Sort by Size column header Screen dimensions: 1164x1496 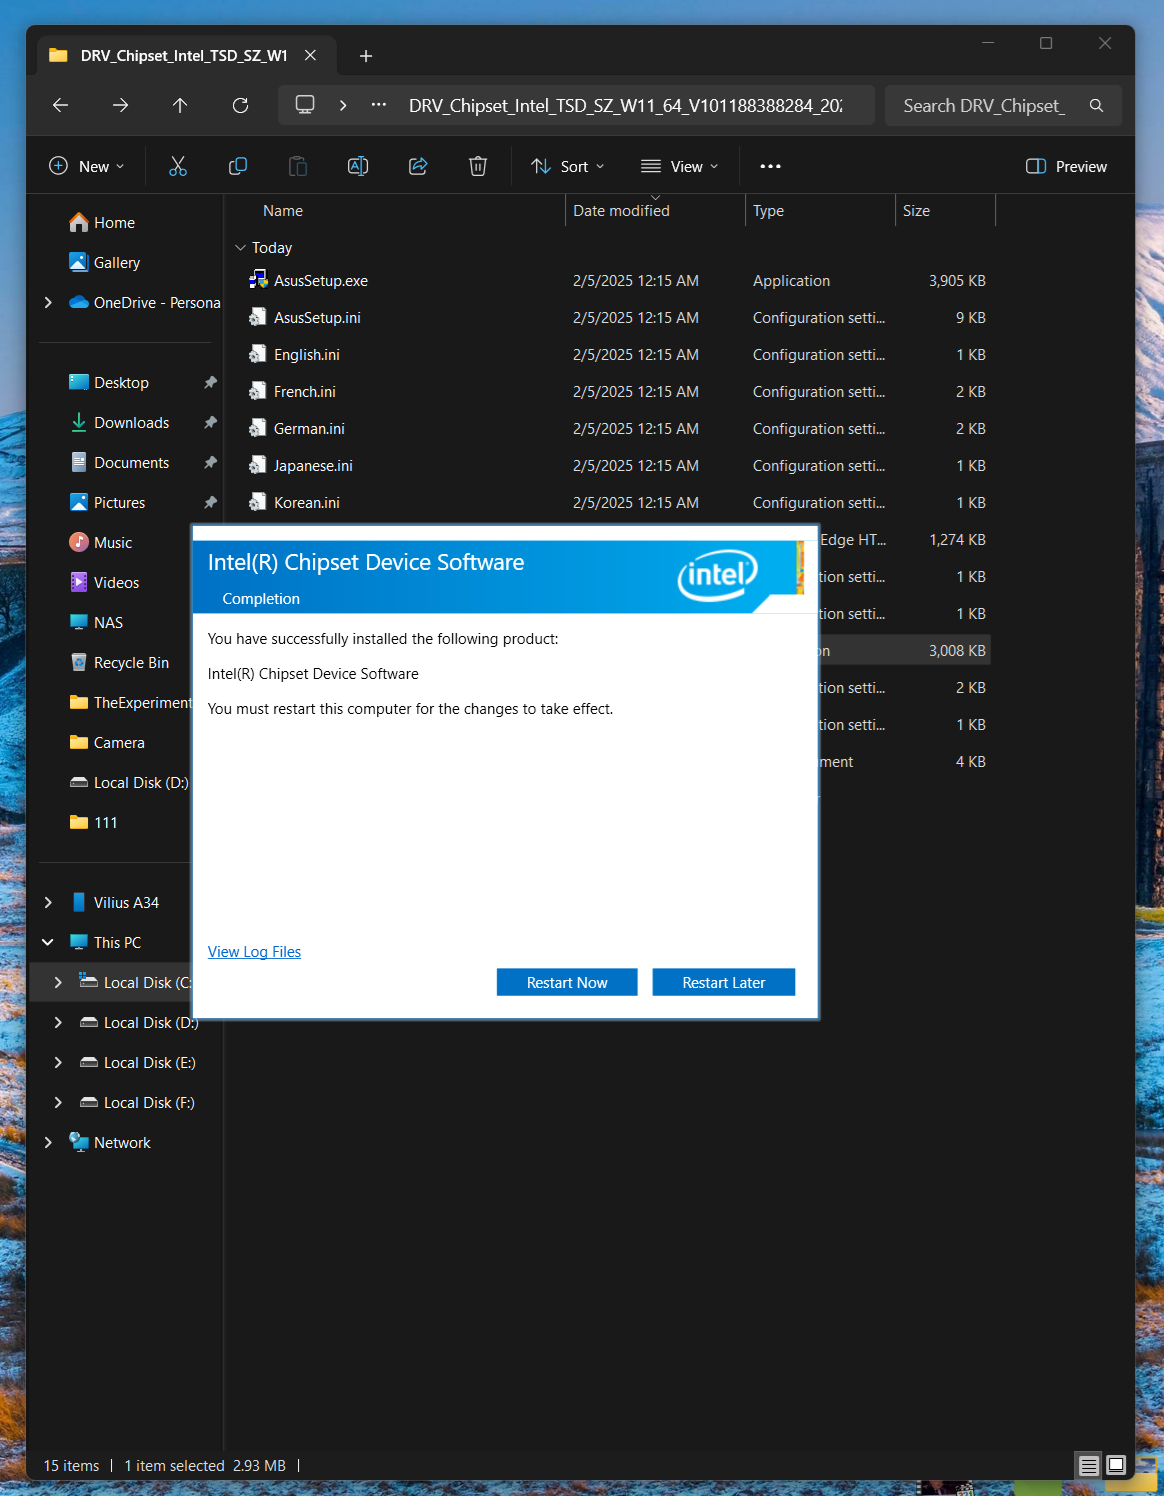coord(916,211)
